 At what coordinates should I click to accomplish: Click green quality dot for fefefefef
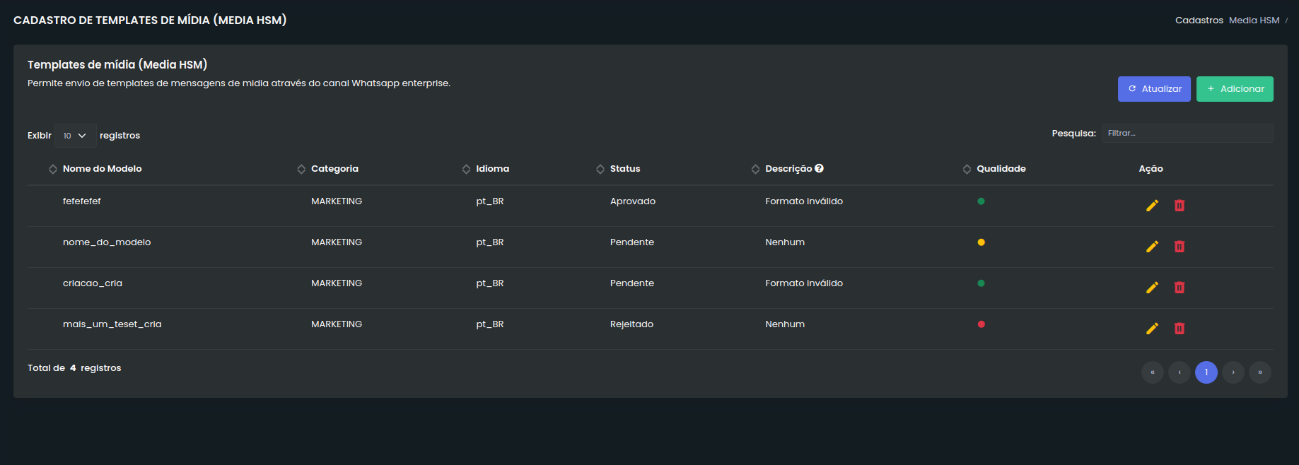point(981,201)
